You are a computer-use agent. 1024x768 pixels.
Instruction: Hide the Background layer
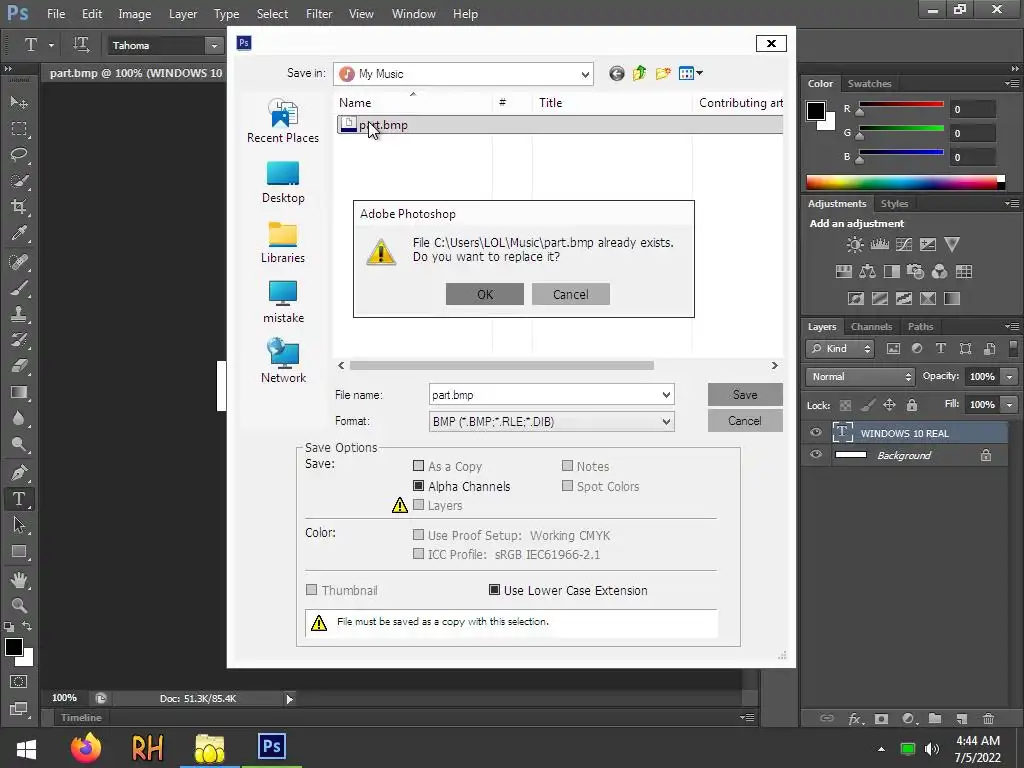pos(816,455)
